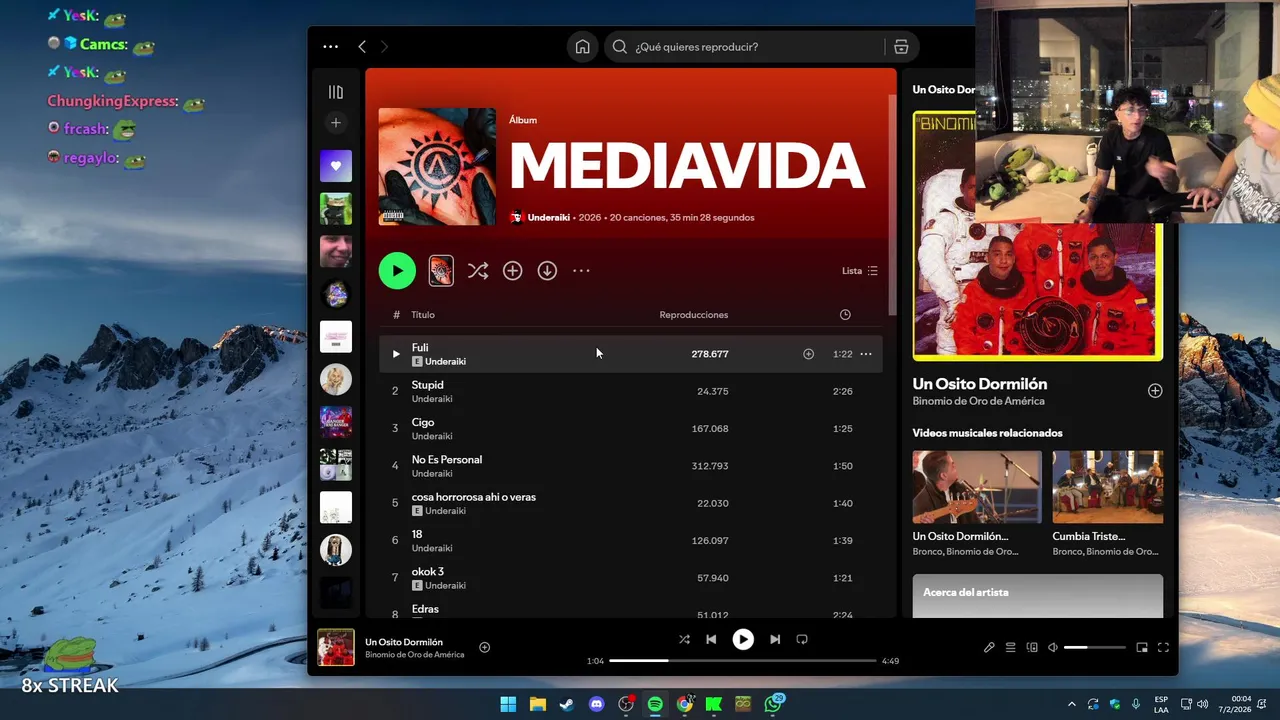Open the mini player
This screenshot has width=1280, height=720.
[1142, 647]
